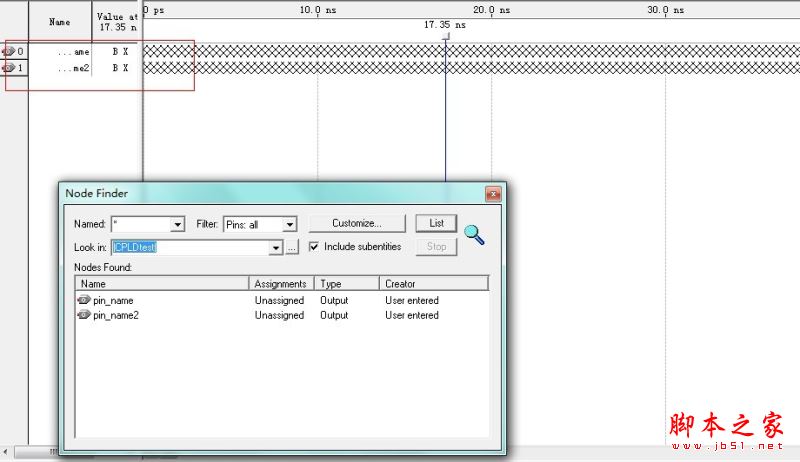This screenshot has width=800, height=462.
Task: Open the Customize... options
Action: (x=357, y=223)
